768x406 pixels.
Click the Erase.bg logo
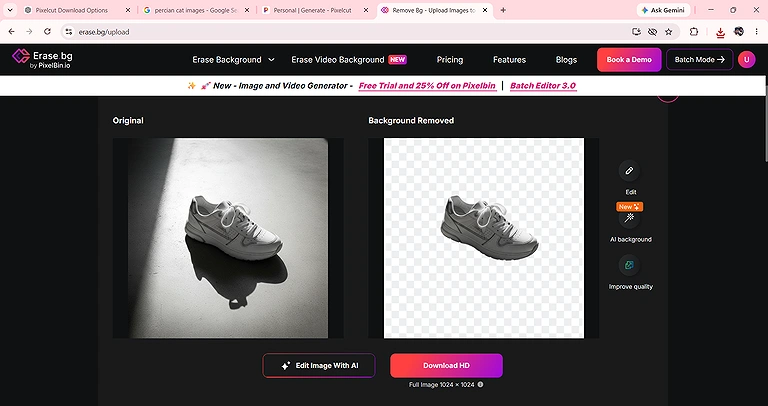click(x=42, y=59)
